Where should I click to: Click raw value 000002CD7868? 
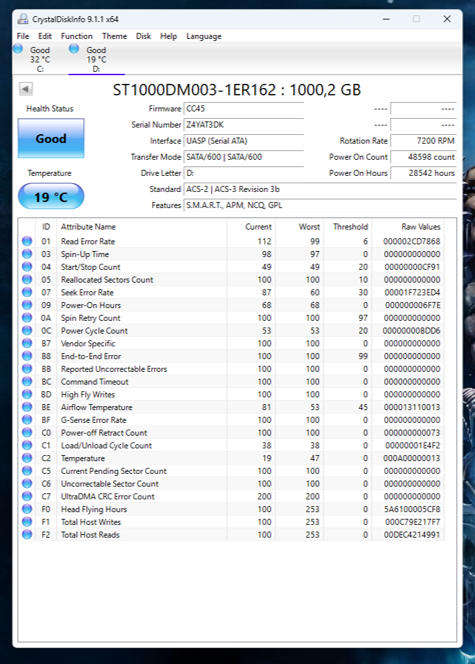411,241
